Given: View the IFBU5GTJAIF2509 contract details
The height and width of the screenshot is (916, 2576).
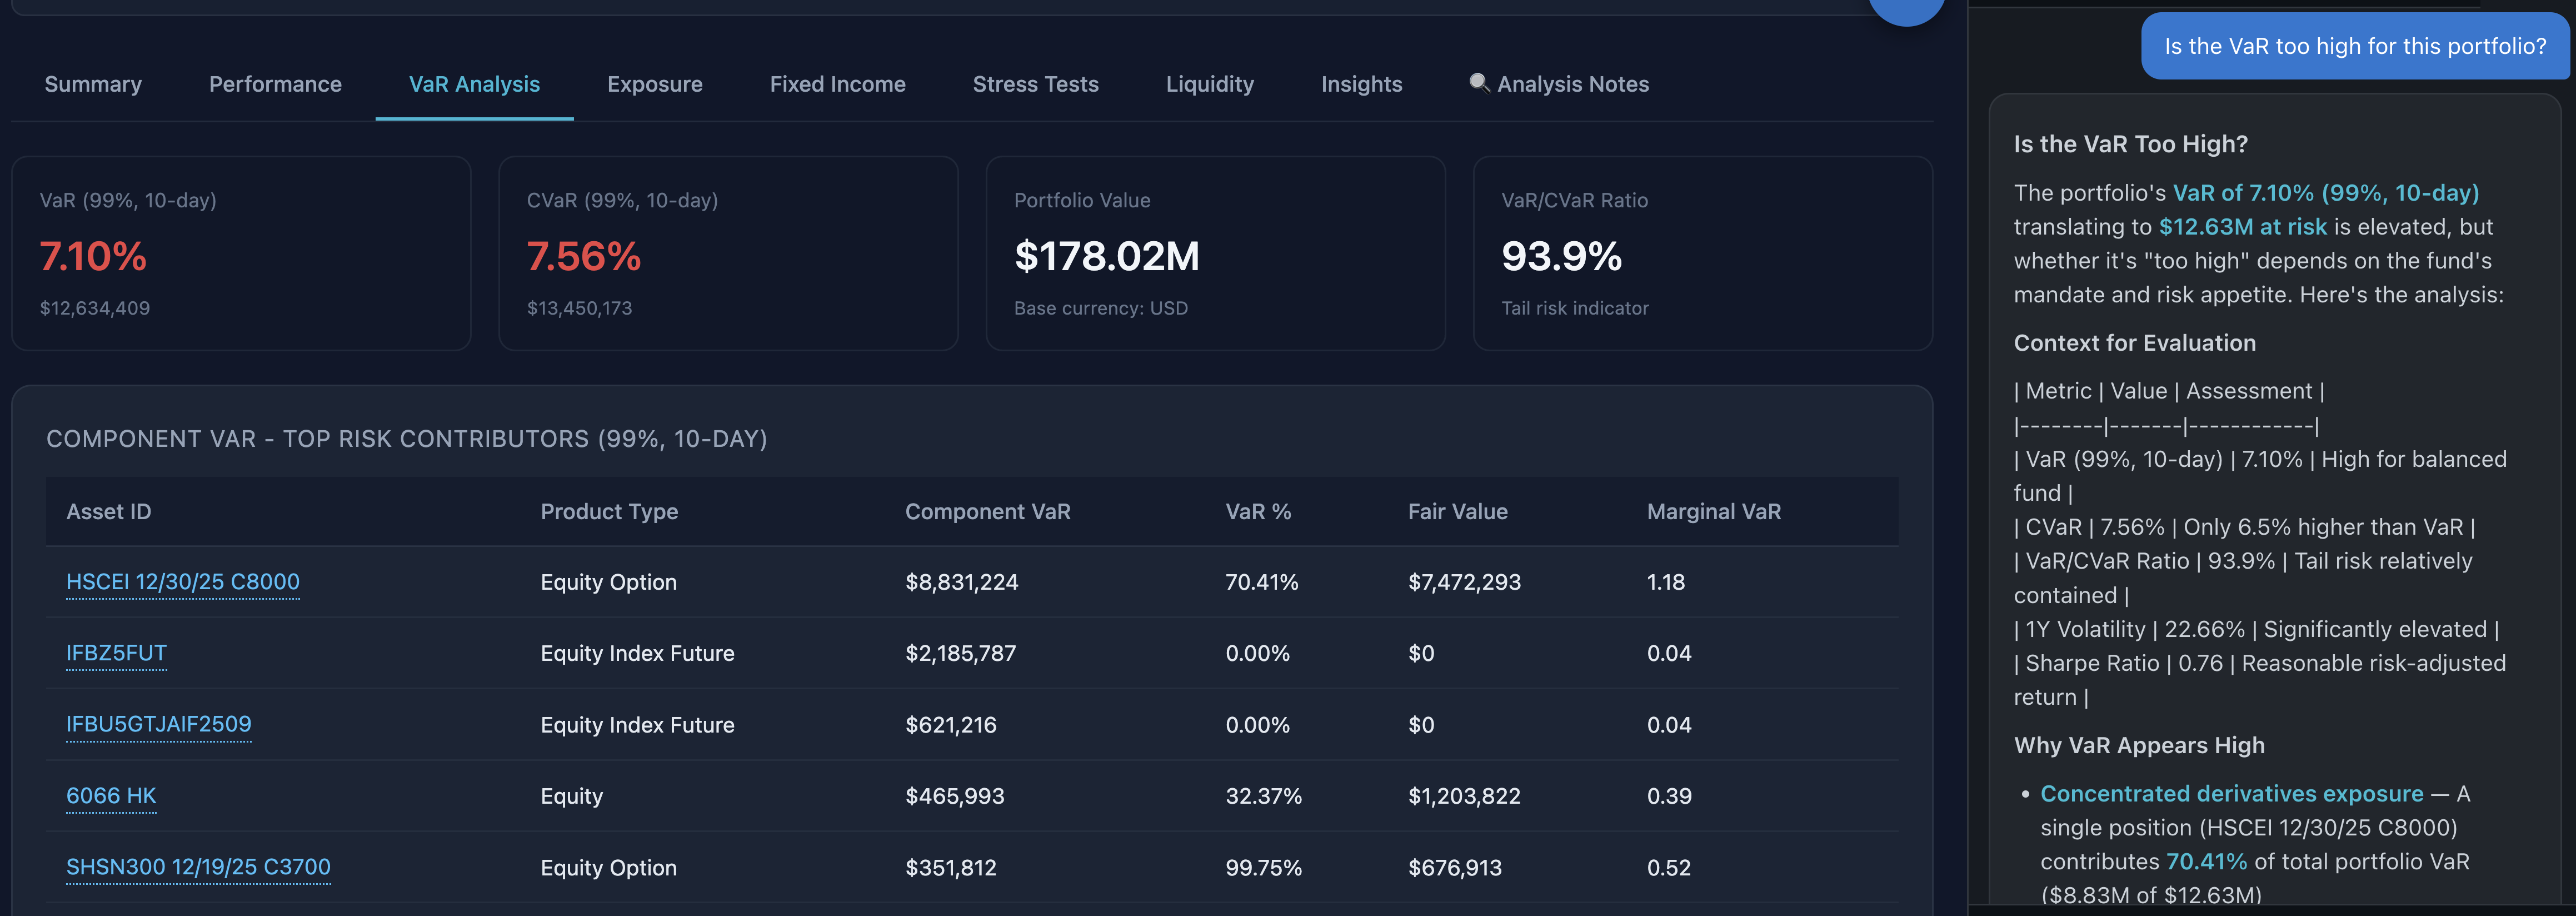Looking at the screenshot, I should click(x=159, y=724).
